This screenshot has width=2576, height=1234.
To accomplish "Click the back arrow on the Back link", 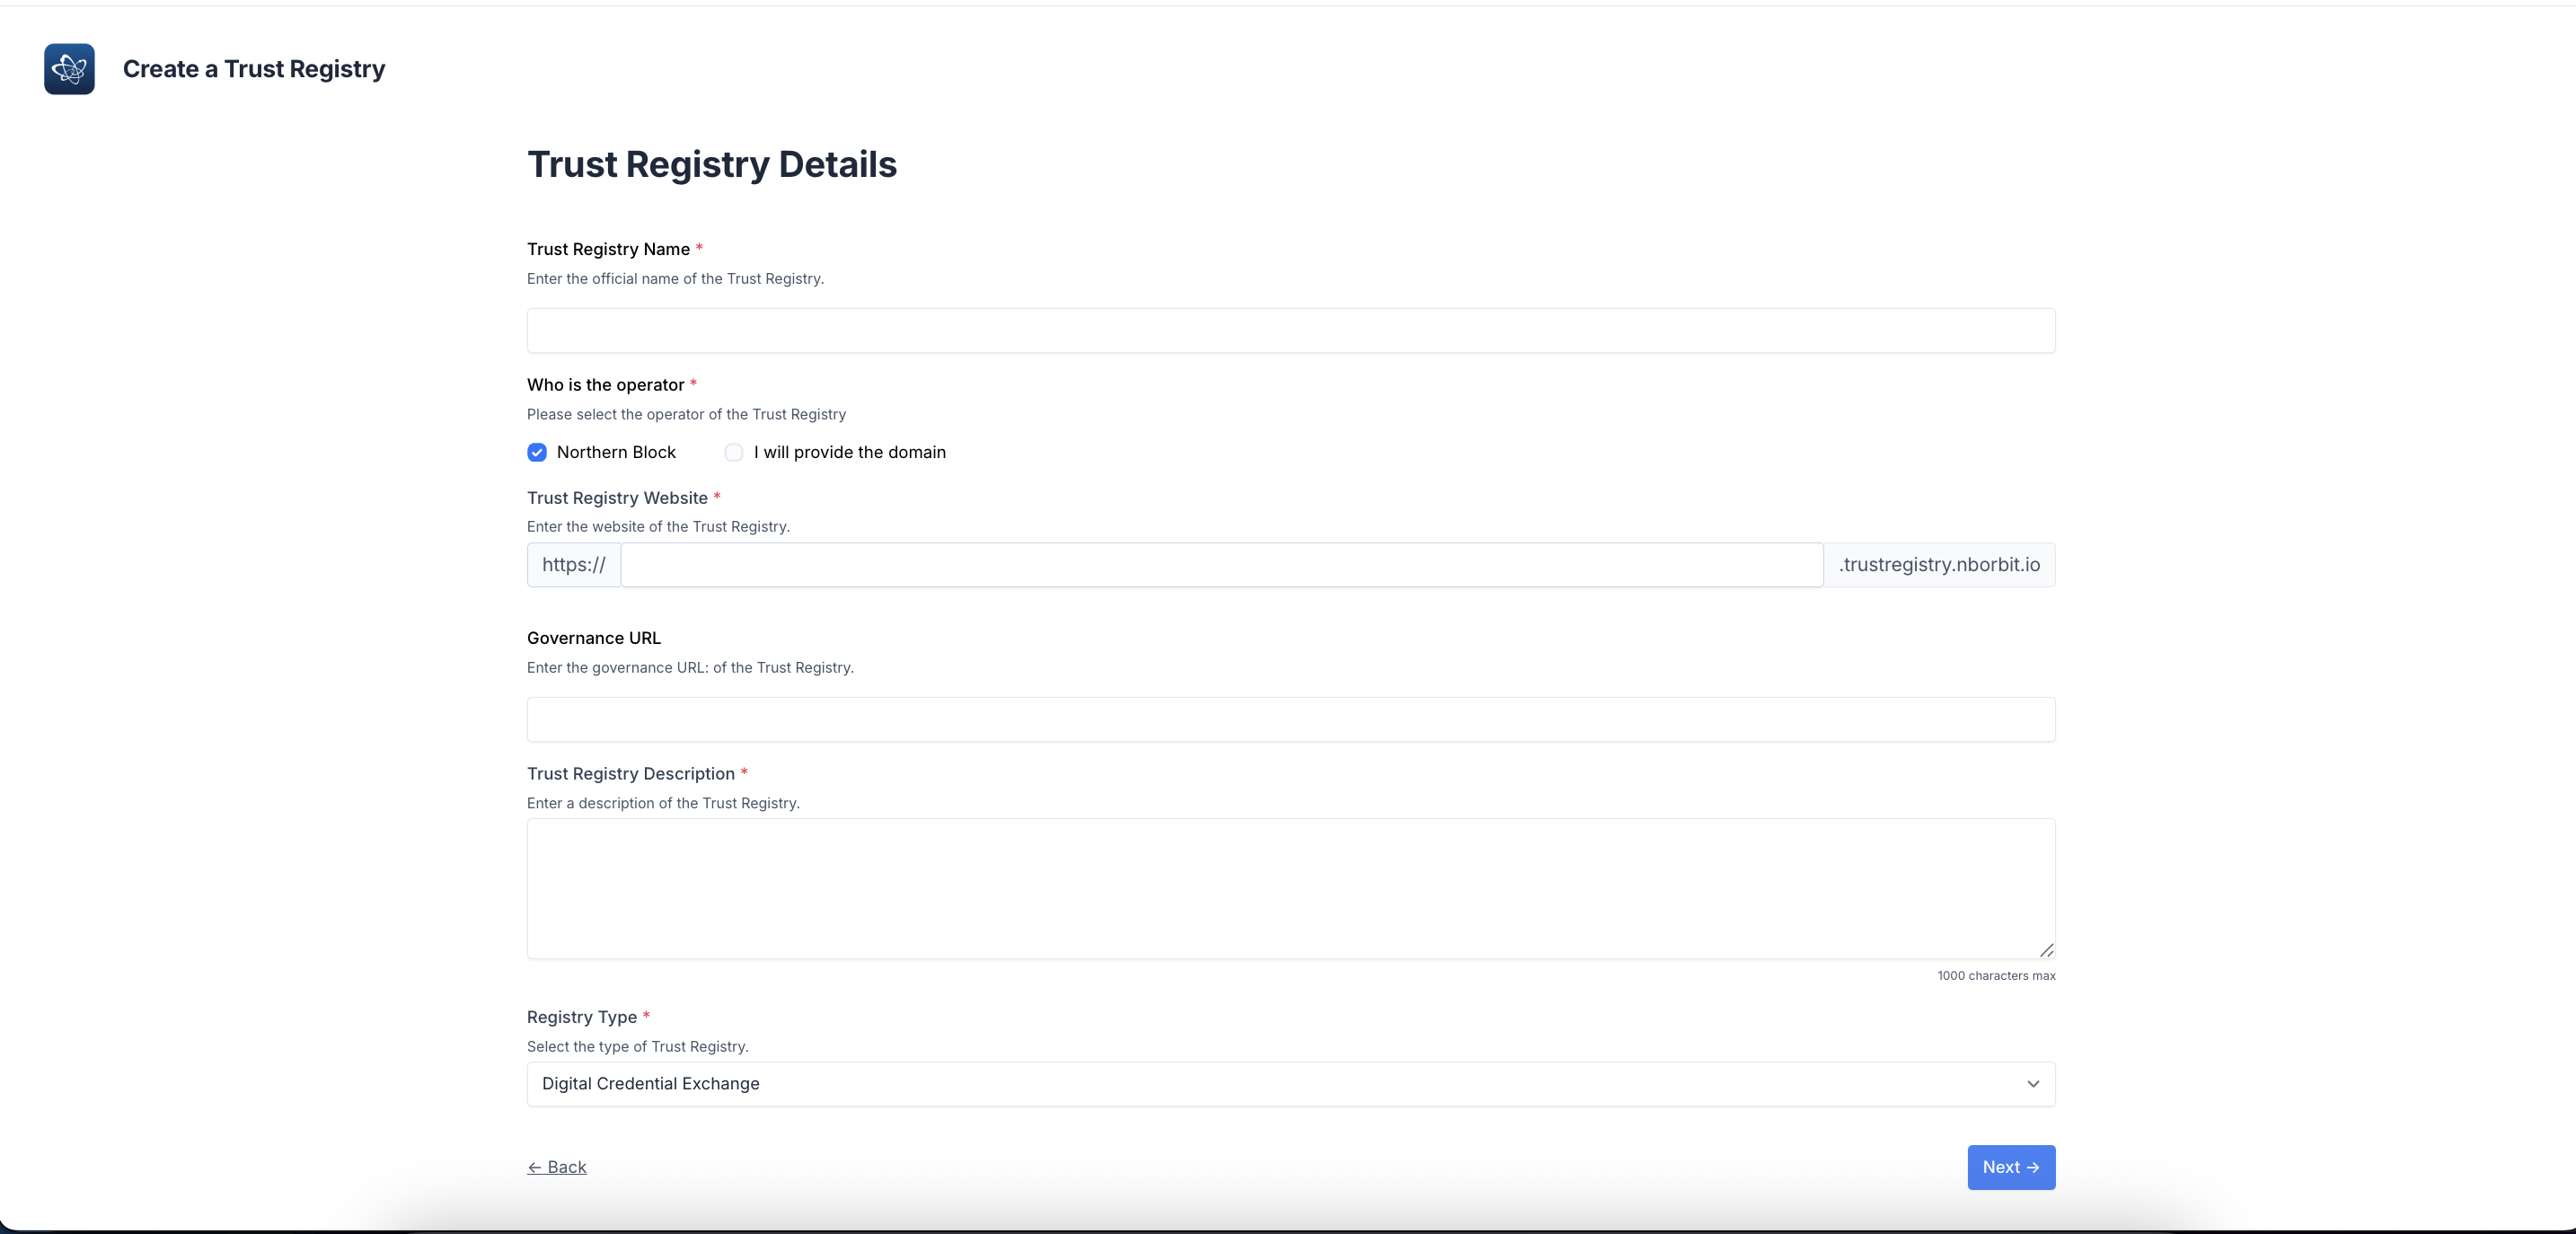I will tap(537, 1167).
